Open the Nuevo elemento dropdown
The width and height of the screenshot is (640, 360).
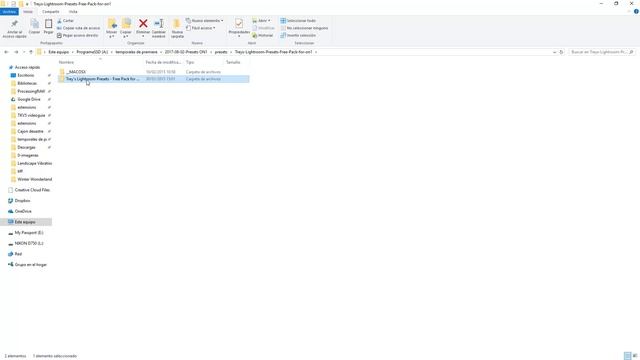pos(204,21)
